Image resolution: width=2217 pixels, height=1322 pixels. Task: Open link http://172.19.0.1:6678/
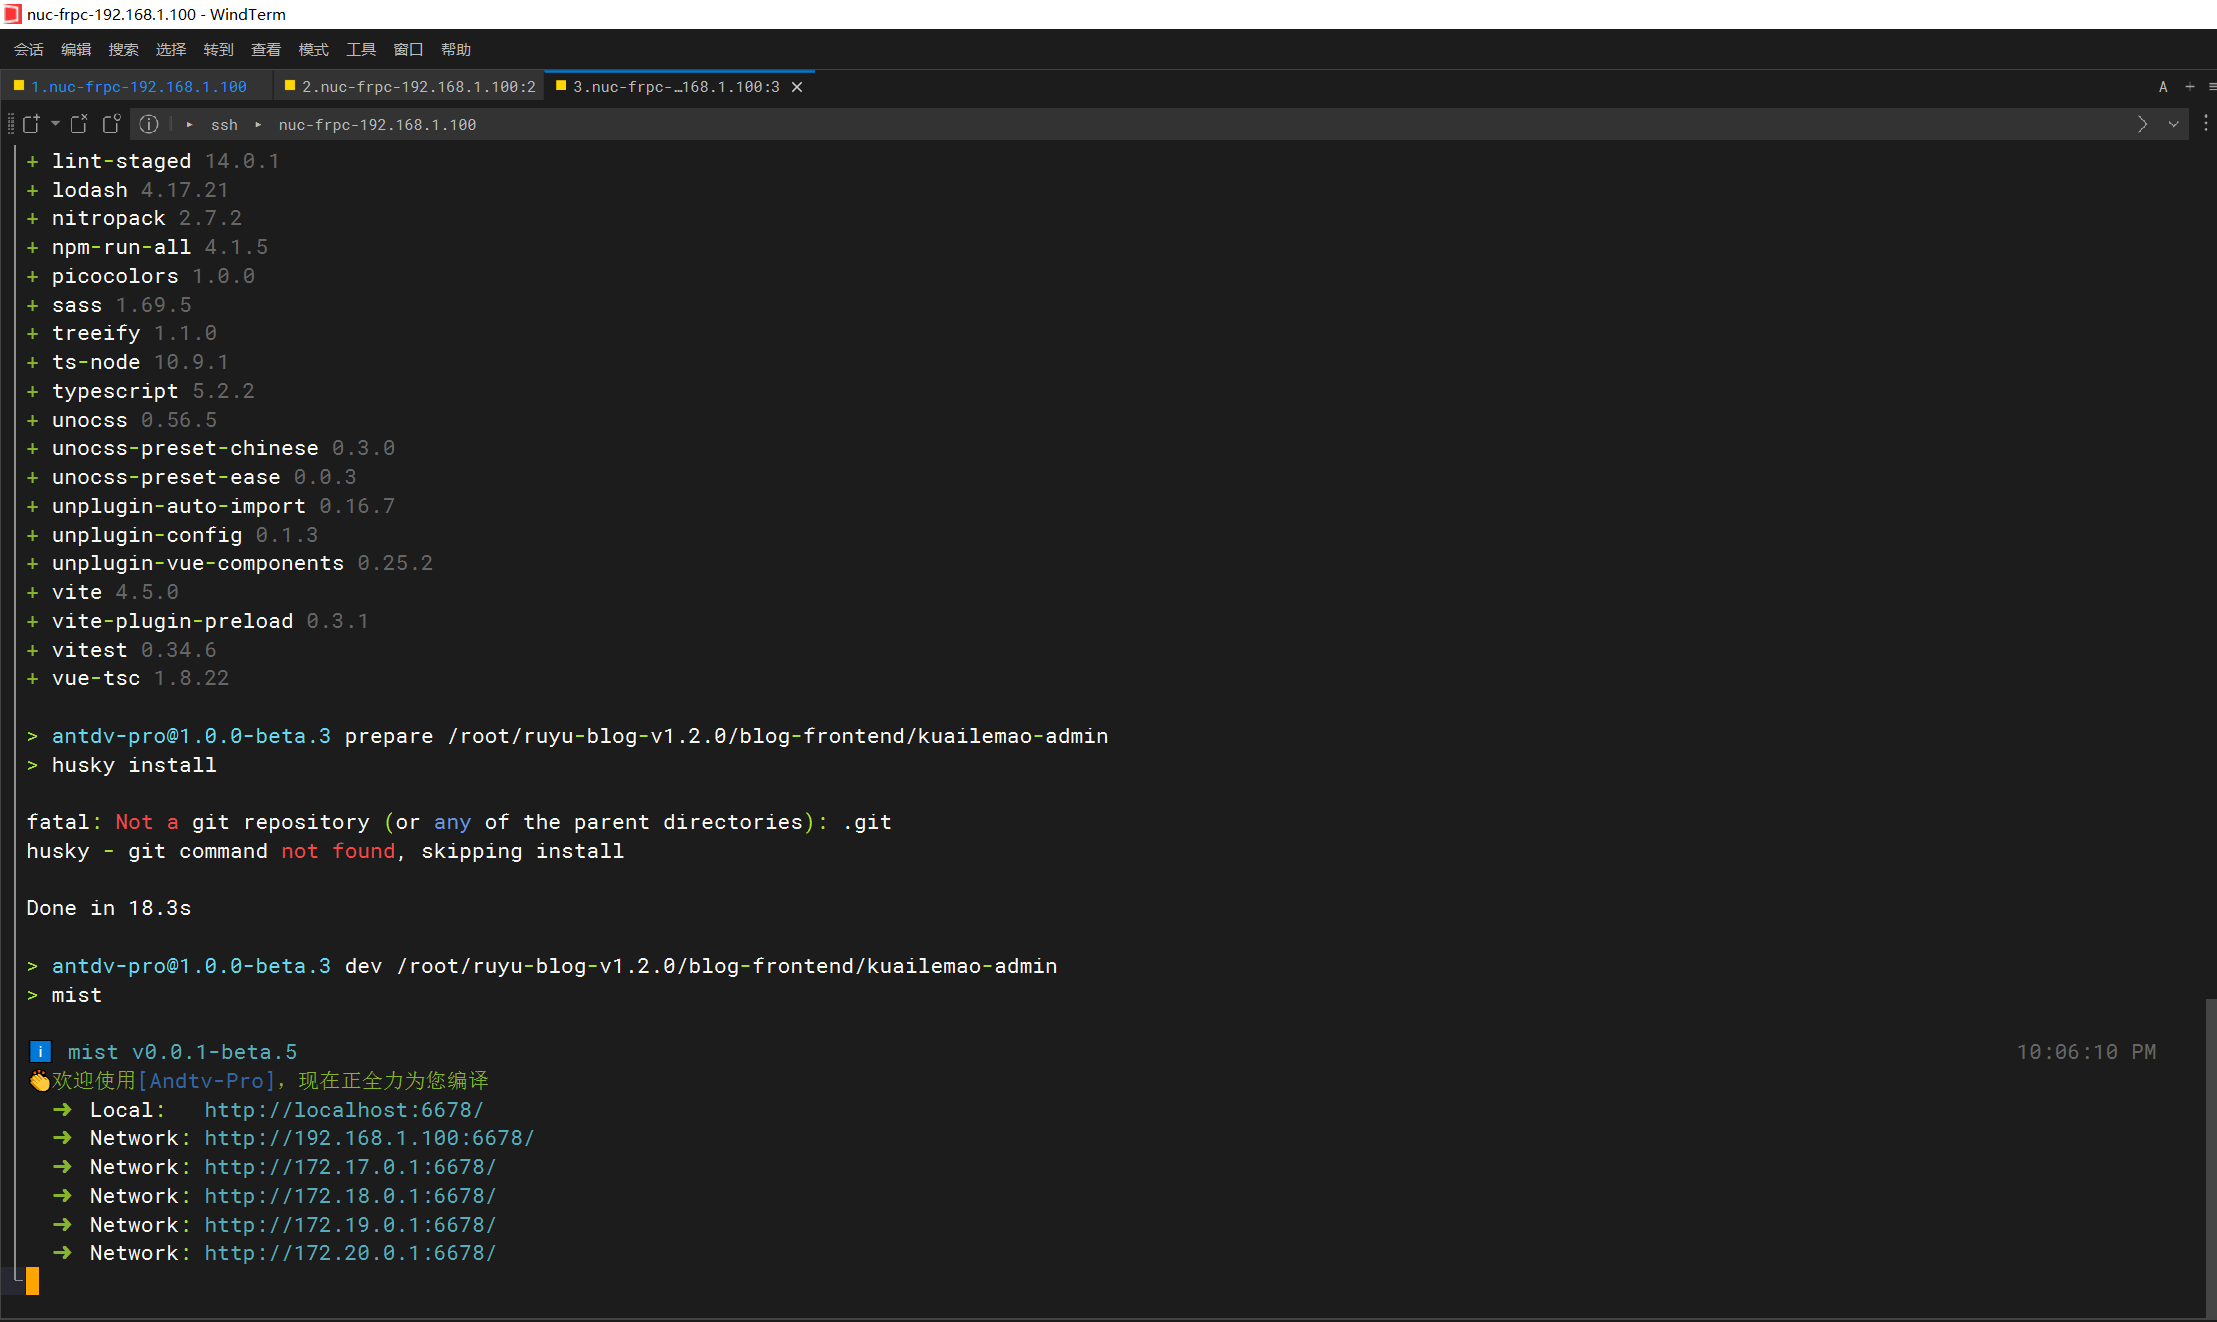pos(350,1225)
